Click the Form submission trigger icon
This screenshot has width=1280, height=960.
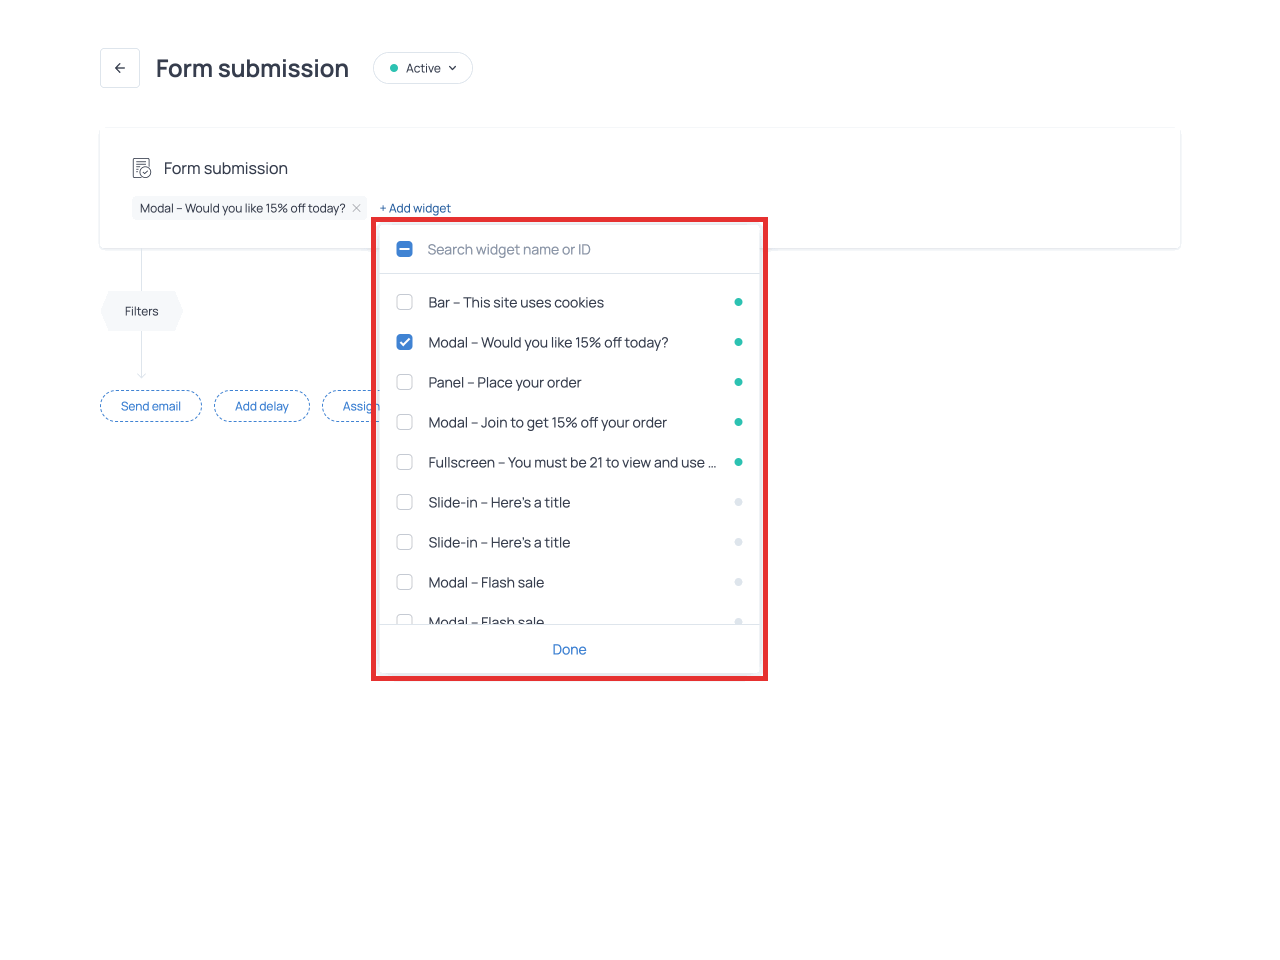point(141,167)
